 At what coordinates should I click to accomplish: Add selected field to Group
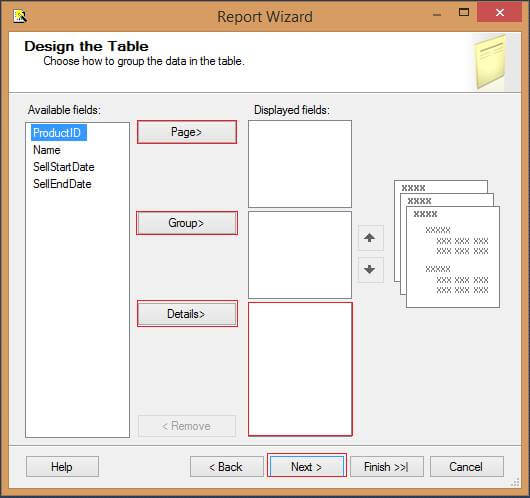tap(187, 223)
